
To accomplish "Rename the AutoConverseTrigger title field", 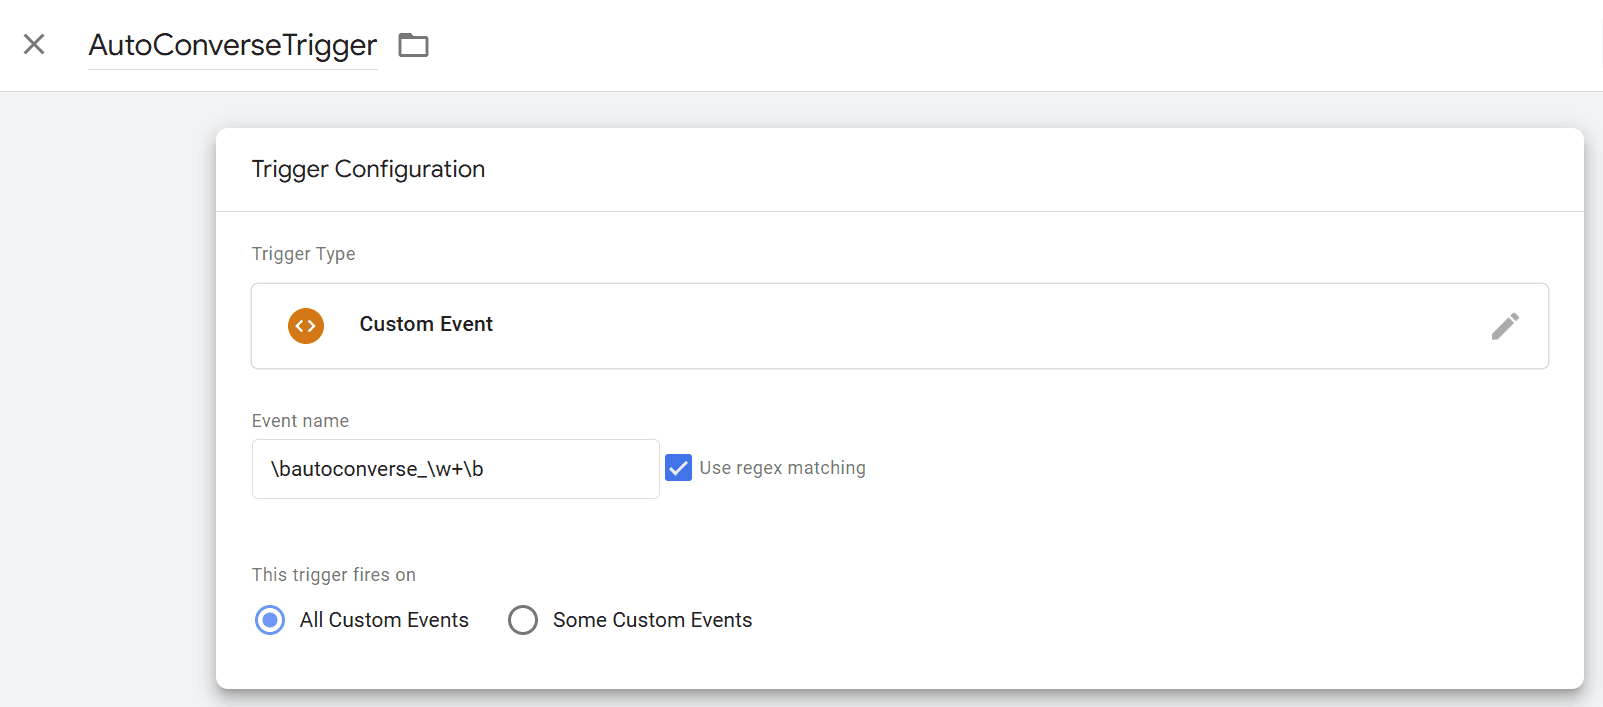I will pos(233,45).
